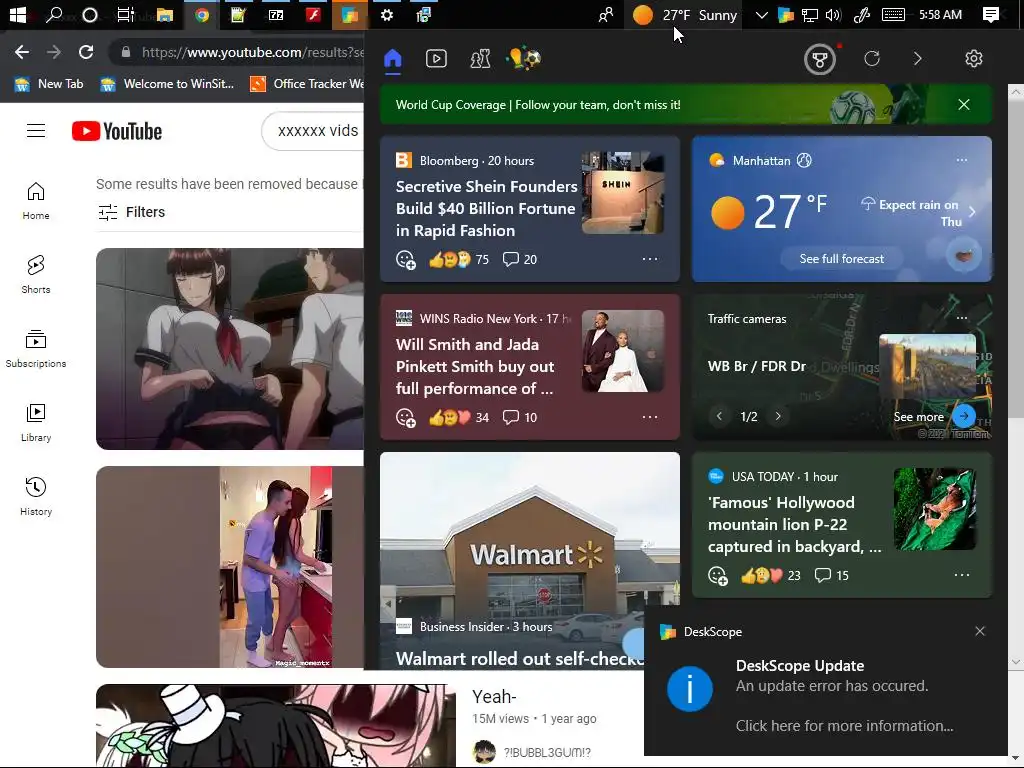Viewport: 1024px width, 768px height.
Task: Click the YouTube URL address bar
Action: (x=251, y=52)
